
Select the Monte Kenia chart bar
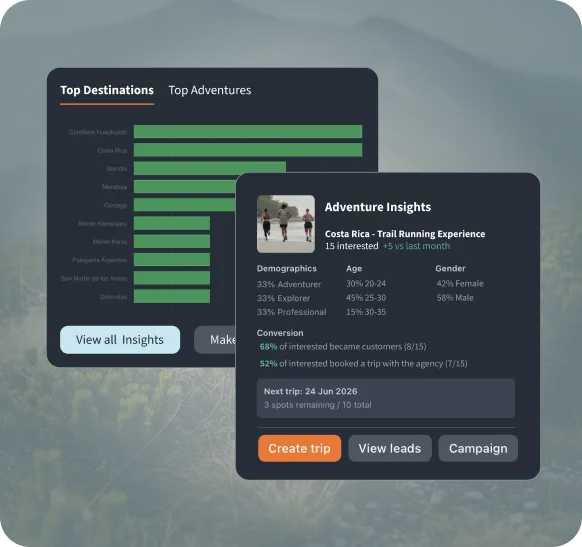172,241
